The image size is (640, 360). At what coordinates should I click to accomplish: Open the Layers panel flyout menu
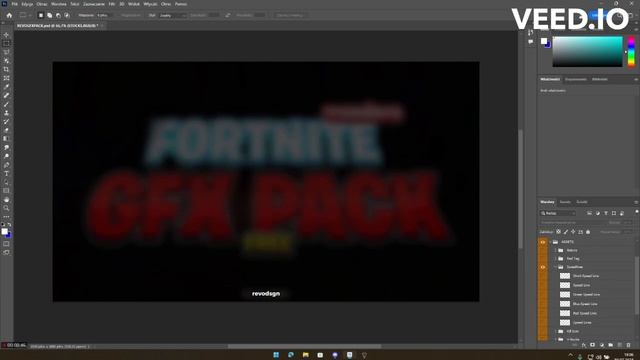pyautogui.click(x=636, y=202)
